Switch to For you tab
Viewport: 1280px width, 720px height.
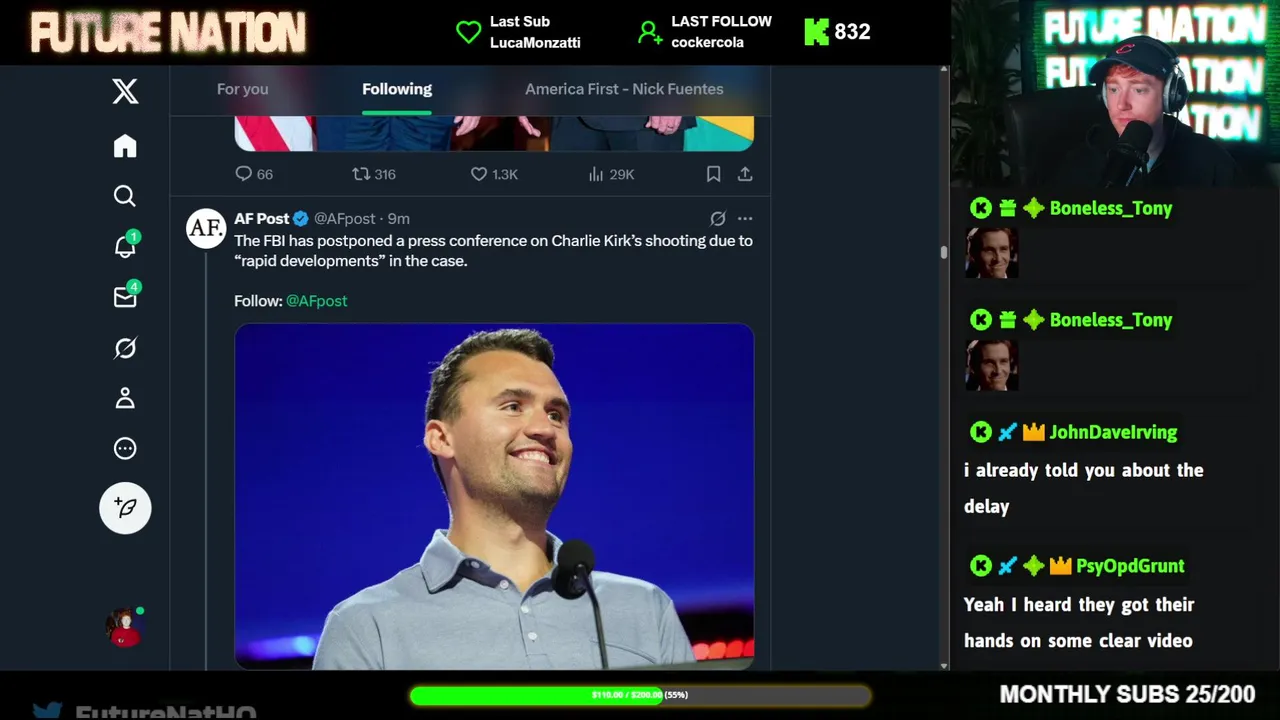pos(242,89)
